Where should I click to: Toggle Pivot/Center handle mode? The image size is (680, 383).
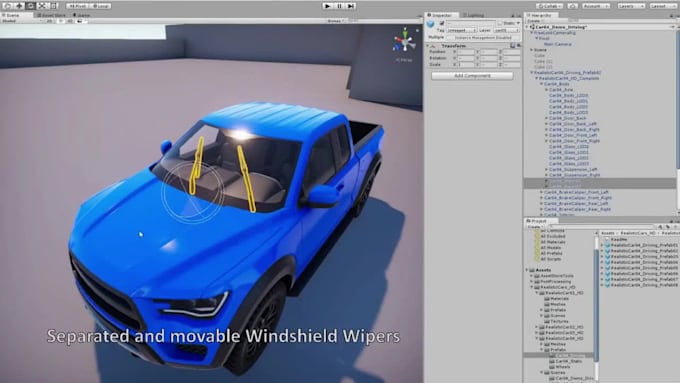(x=77, y=6)
